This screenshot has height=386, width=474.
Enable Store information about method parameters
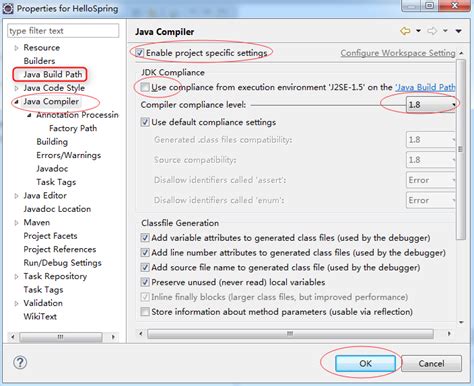click(x=145, y=312)
